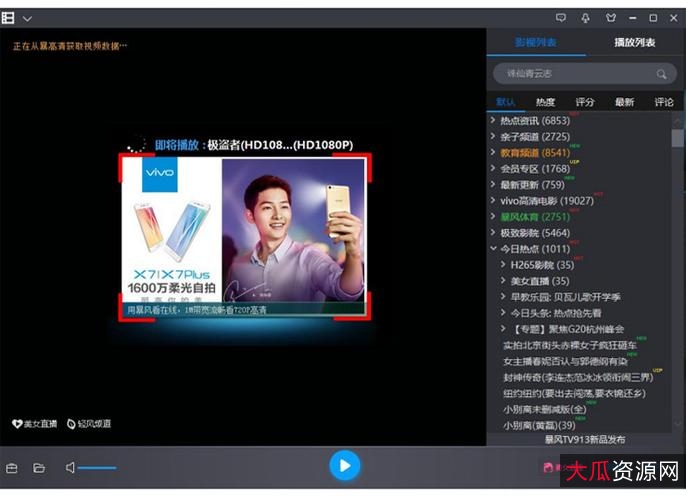Expand the 最新更新 (759) category
This screenshot has width=686, height=500.
pyautogui.click(x=493, y=184)
